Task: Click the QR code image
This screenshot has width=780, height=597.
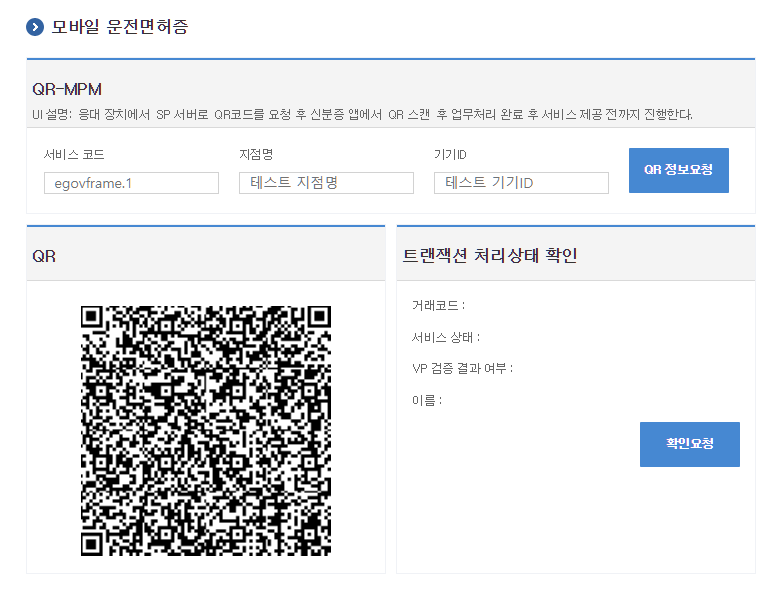Action: 205,430
